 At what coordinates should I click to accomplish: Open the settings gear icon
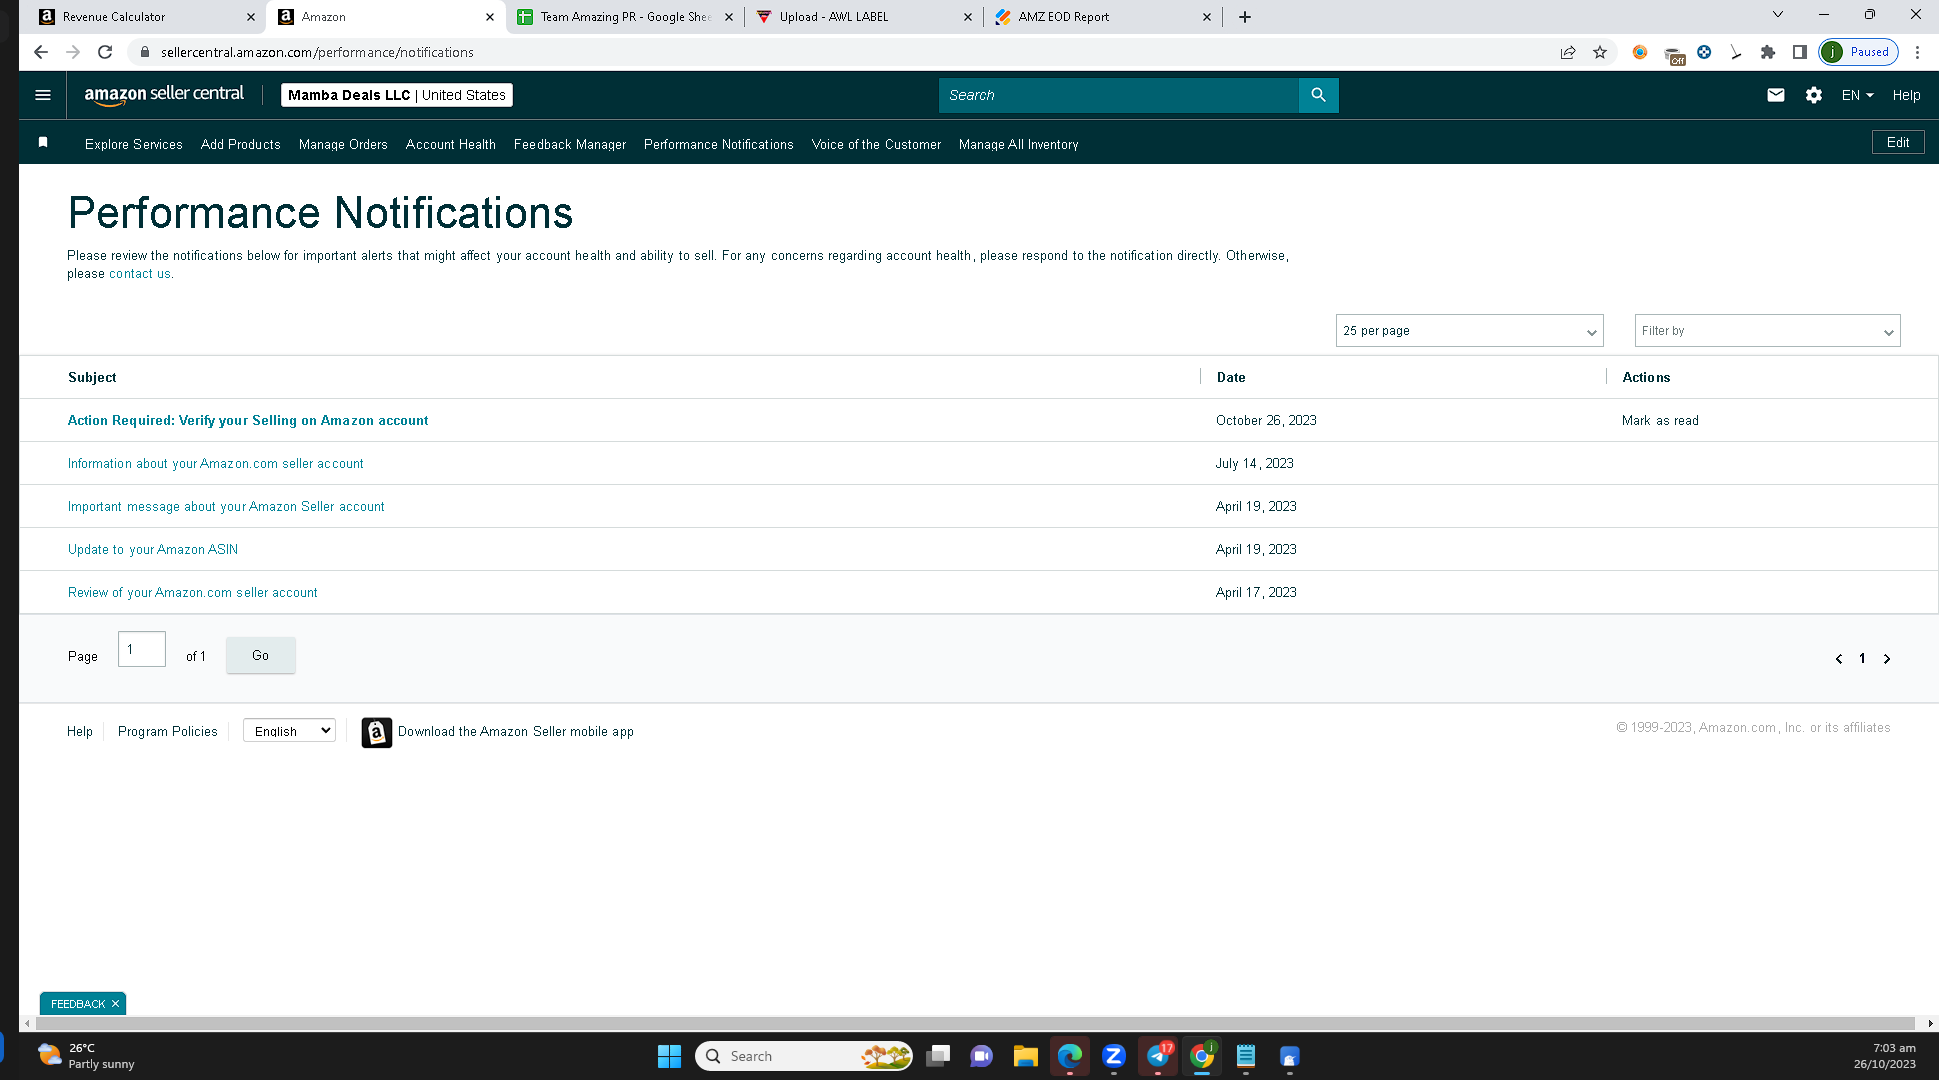point(1814,95)
